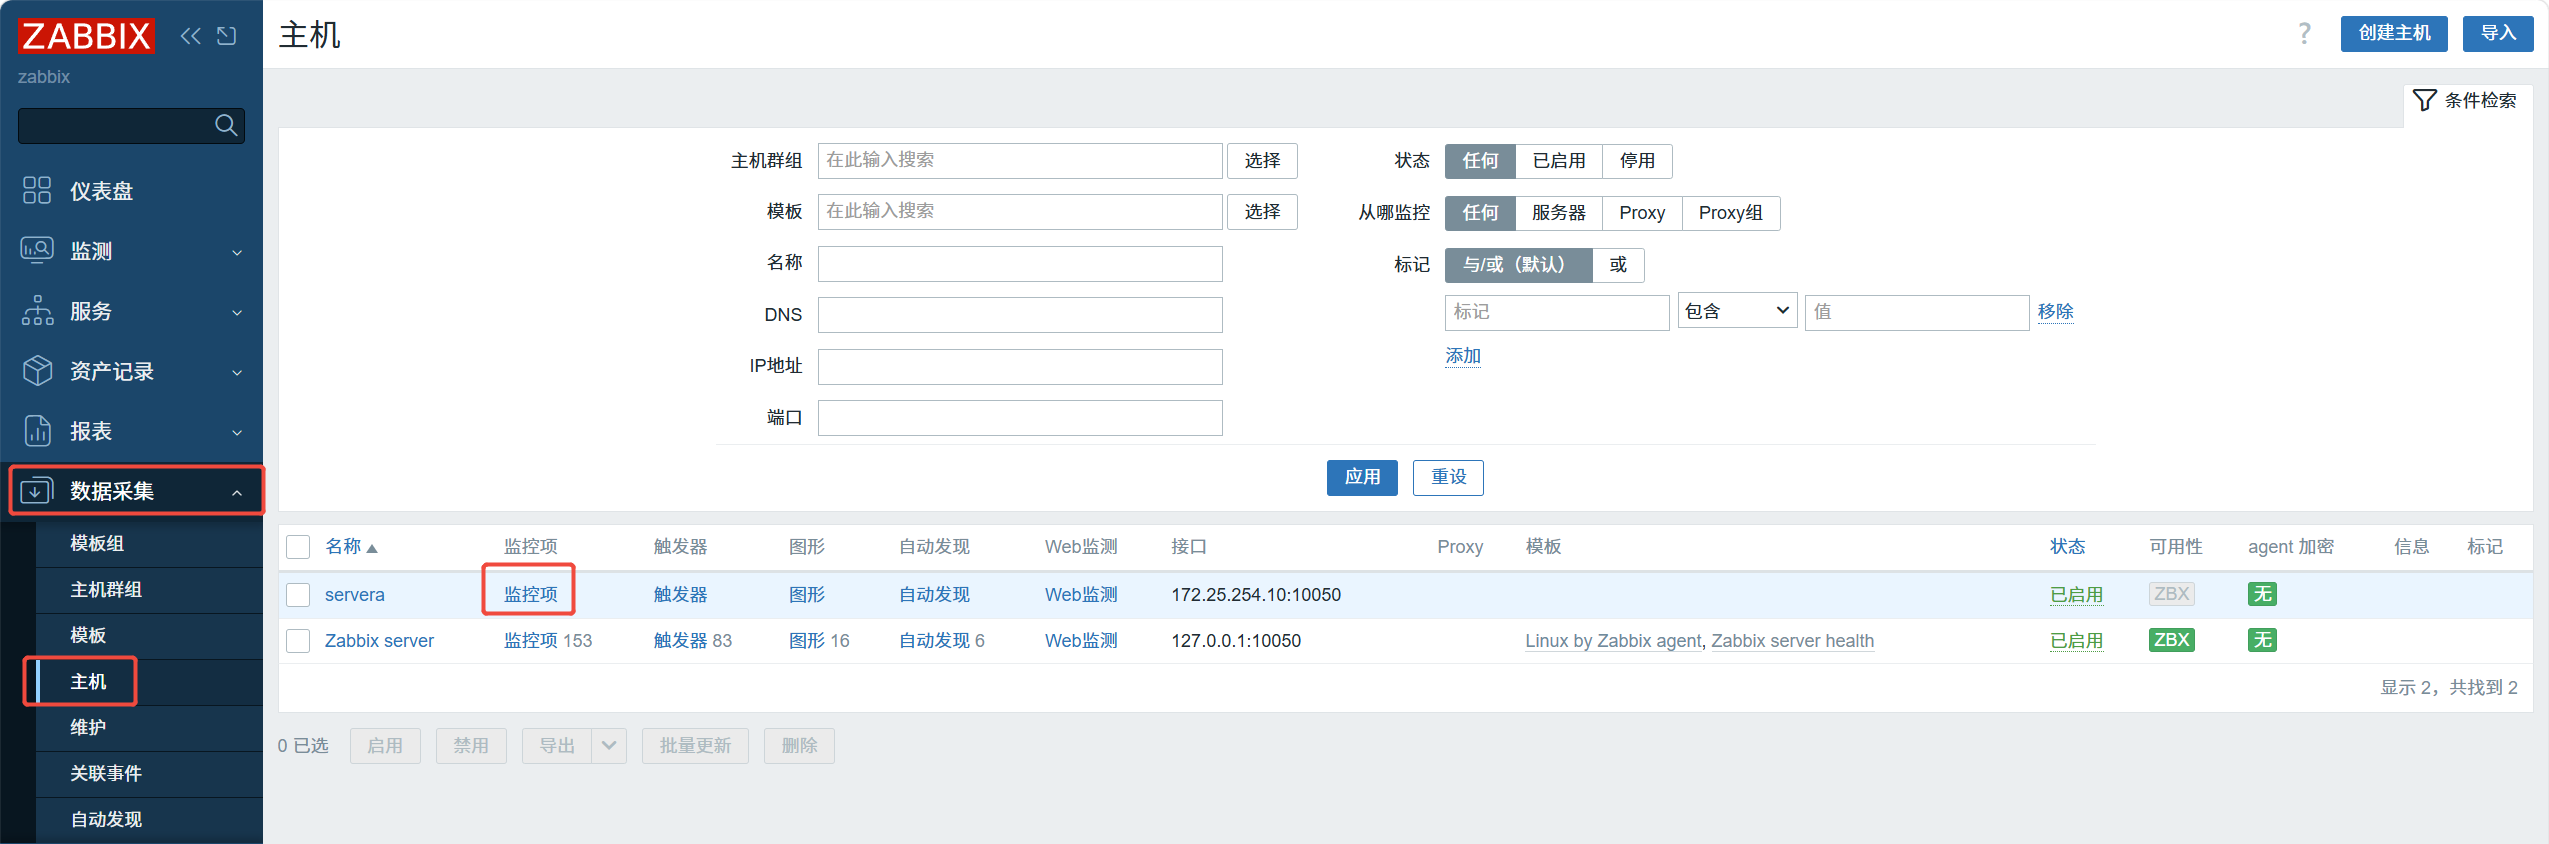
Task: Open 自动发现 in the sidebar submenu
Action: (x=106, y=820)
